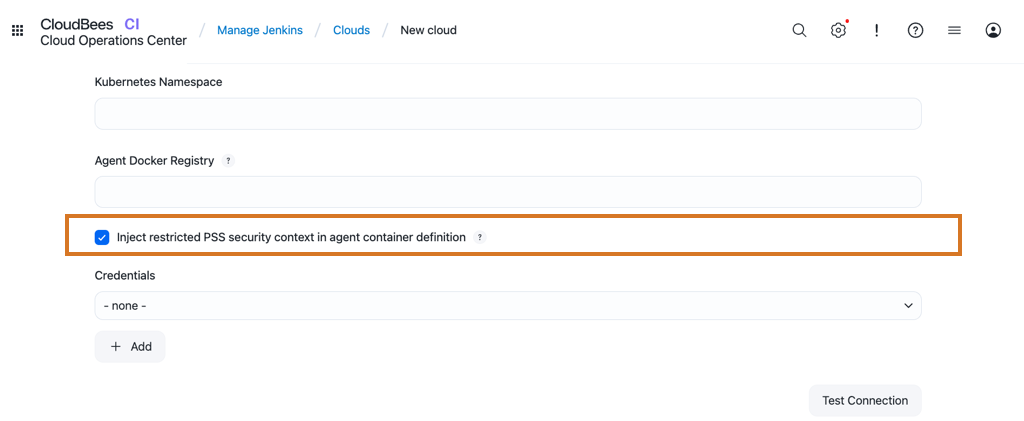The image size is (1024, 421).
Task: Open the exclamation alerts icon
Action: click(876, 31)
